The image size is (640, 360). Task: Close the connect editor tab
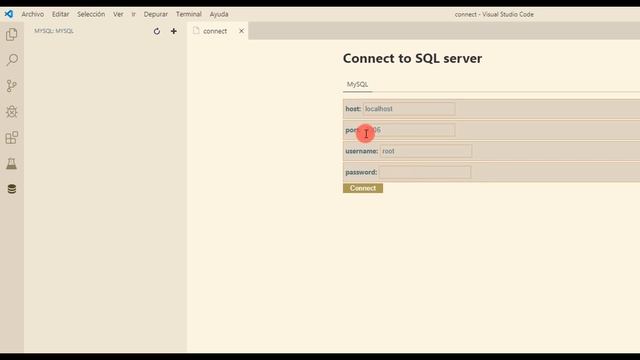[x=241, y=31]
